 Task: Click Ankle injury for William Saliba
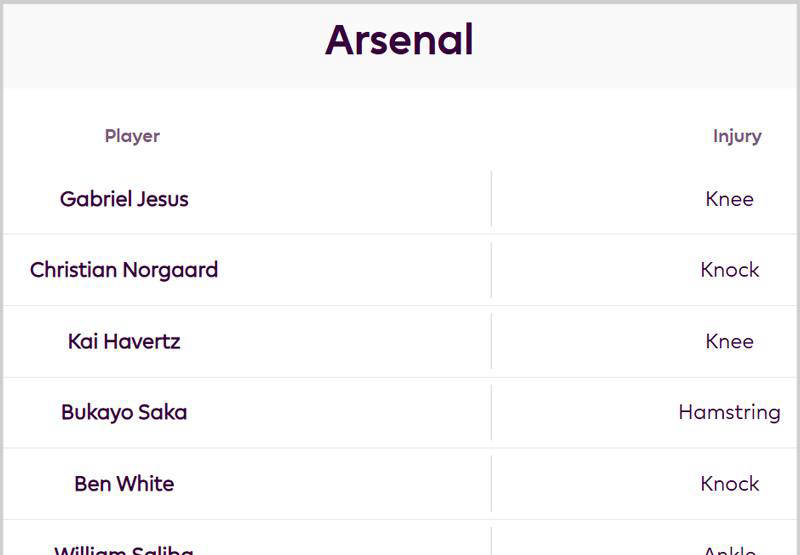tap(730, 550)
